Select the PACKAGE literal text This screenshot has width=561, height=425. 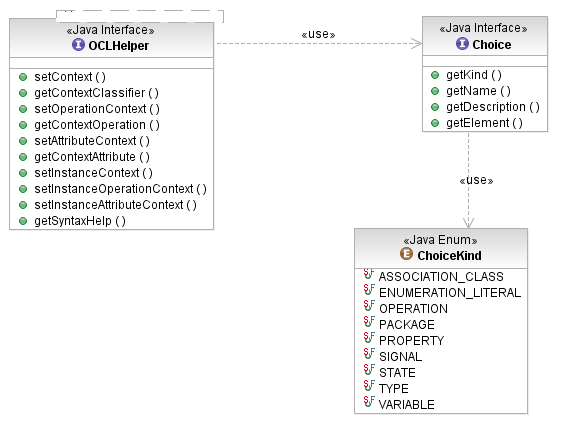407,325
